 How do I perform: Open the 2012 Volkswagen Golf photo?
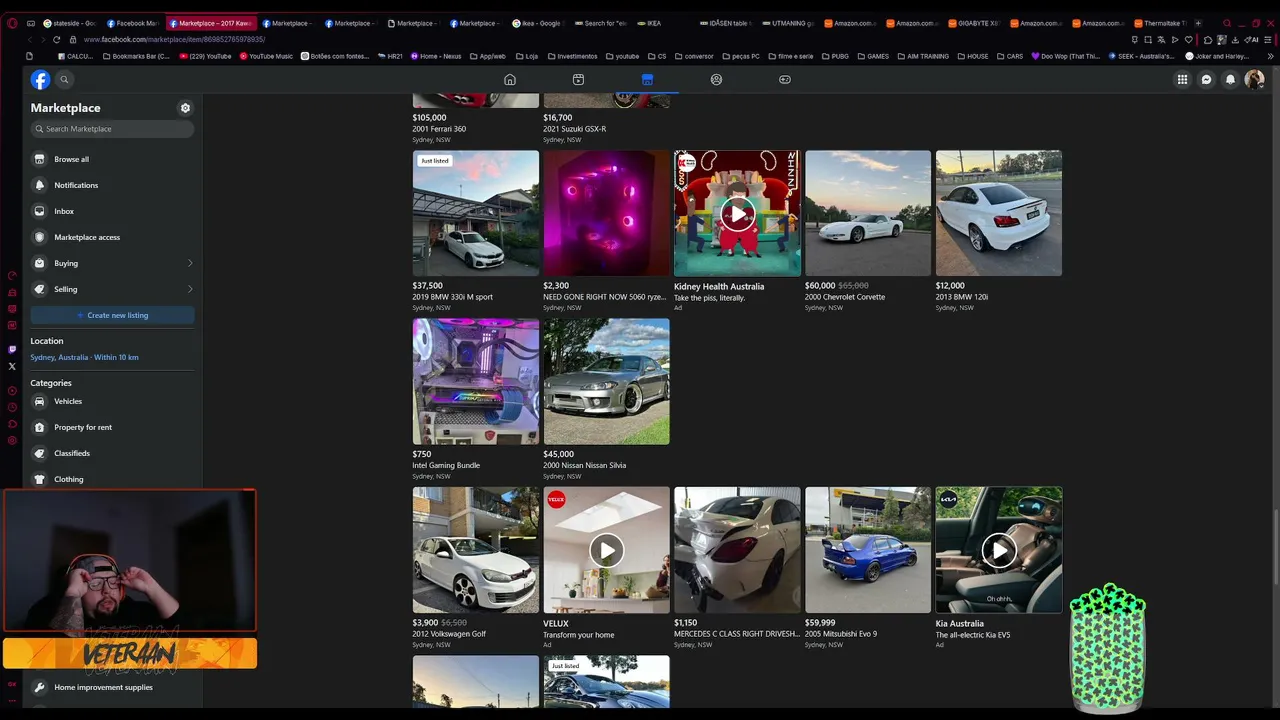coord(476,550)
